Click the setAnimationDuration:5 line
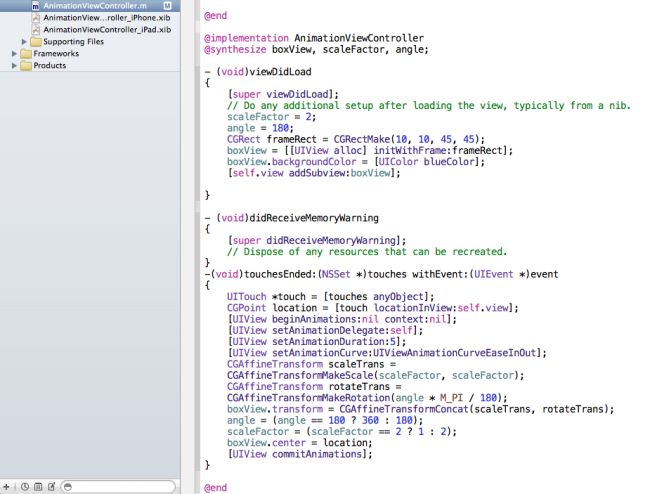 [317, 341]
